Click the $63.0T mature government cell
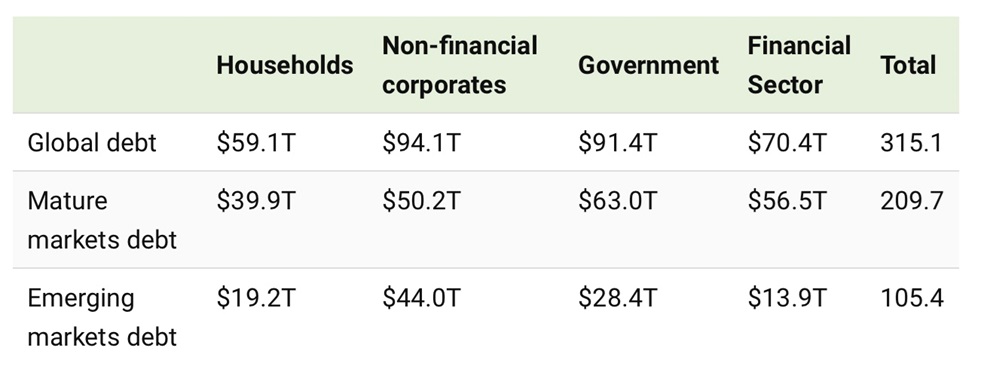 click(x=618, y=201)
